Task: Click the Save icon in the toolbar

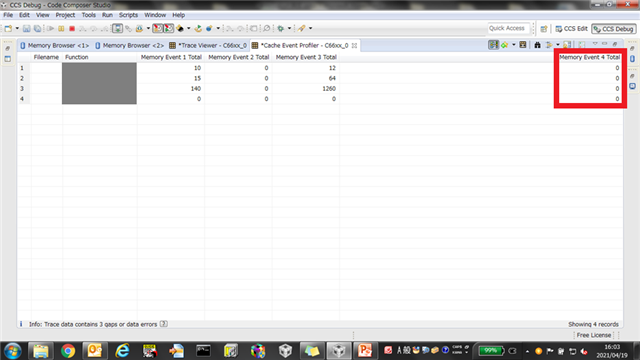Action: [x=27, y=29]
